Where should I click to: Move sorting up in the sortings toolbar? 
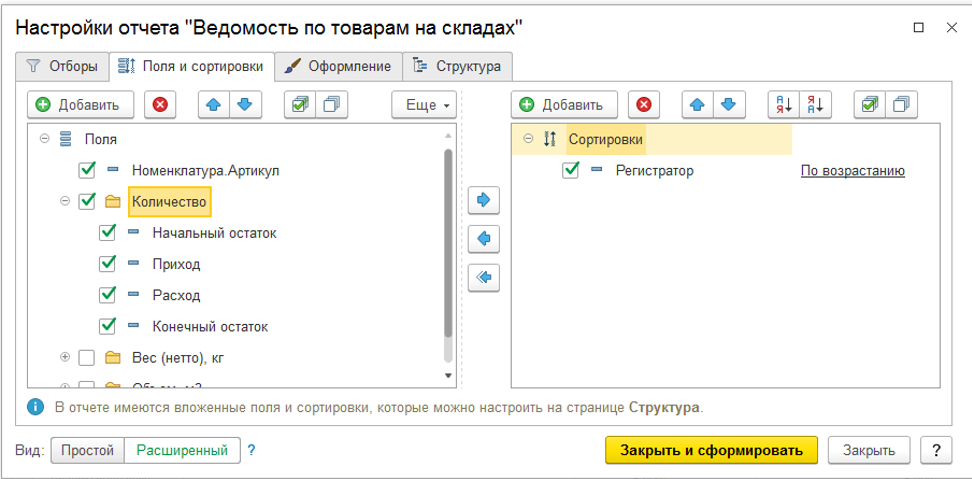[x=698, y=105]
